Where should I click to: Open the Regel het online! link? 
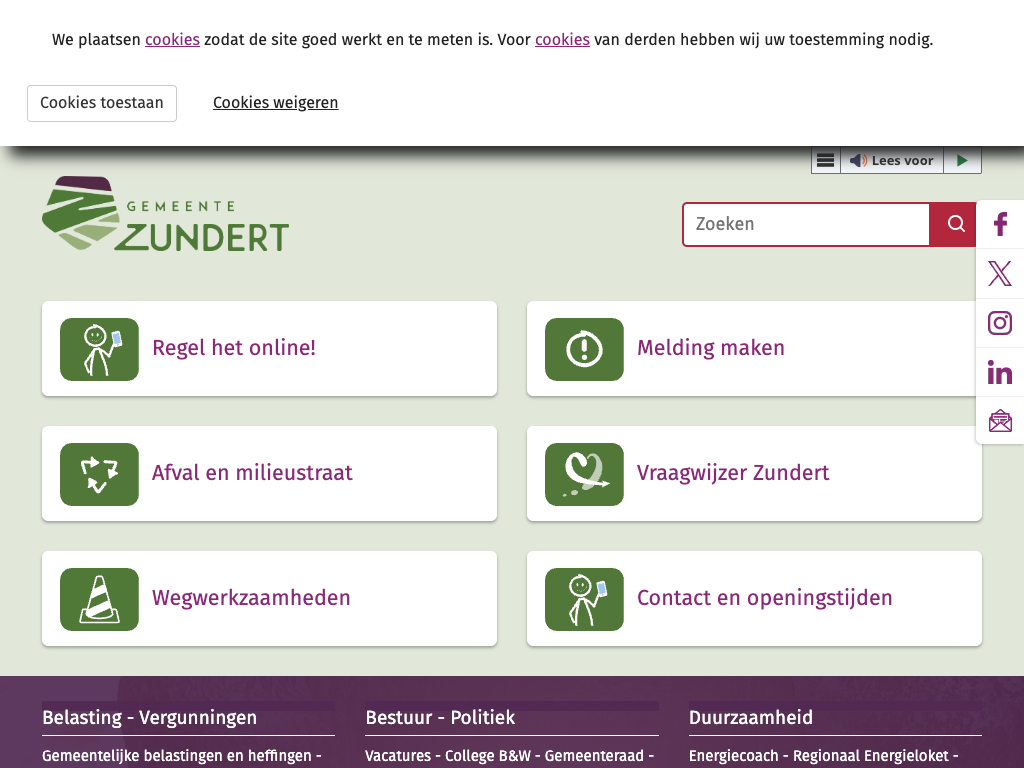point(234,348)
